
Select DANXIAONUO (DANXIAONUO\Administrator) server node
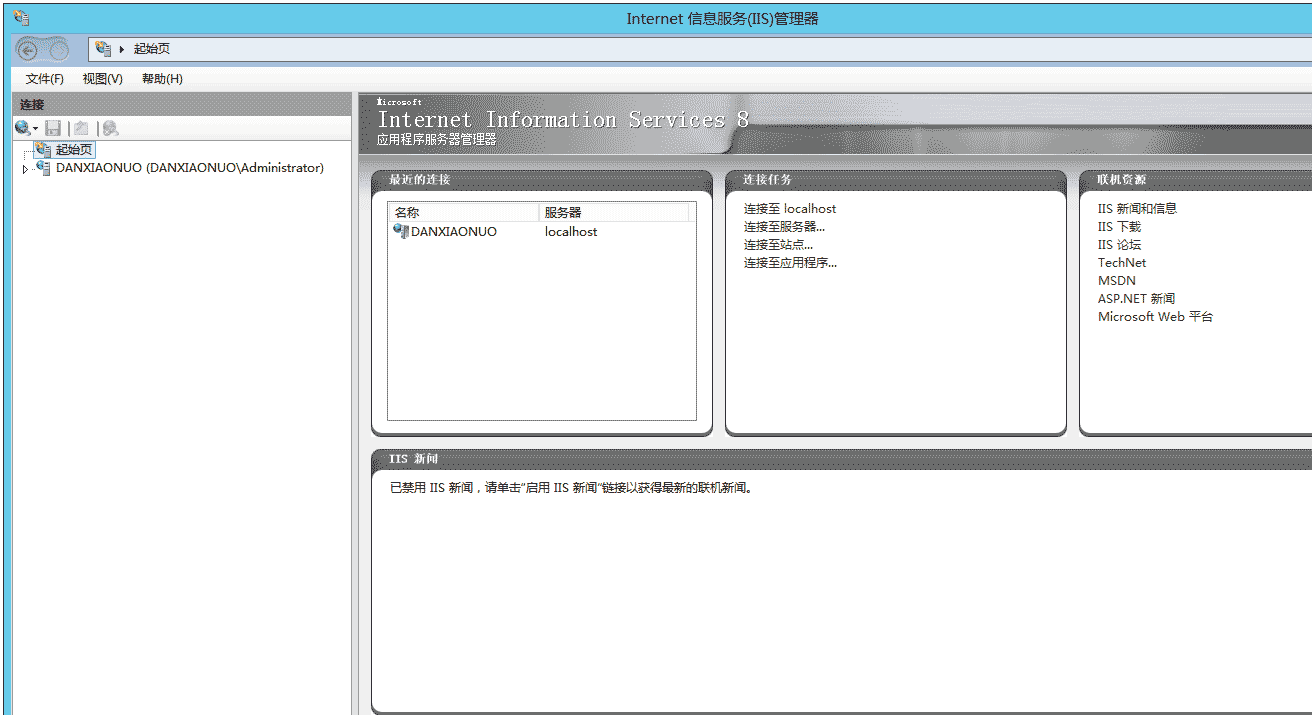tap(190, 168)
